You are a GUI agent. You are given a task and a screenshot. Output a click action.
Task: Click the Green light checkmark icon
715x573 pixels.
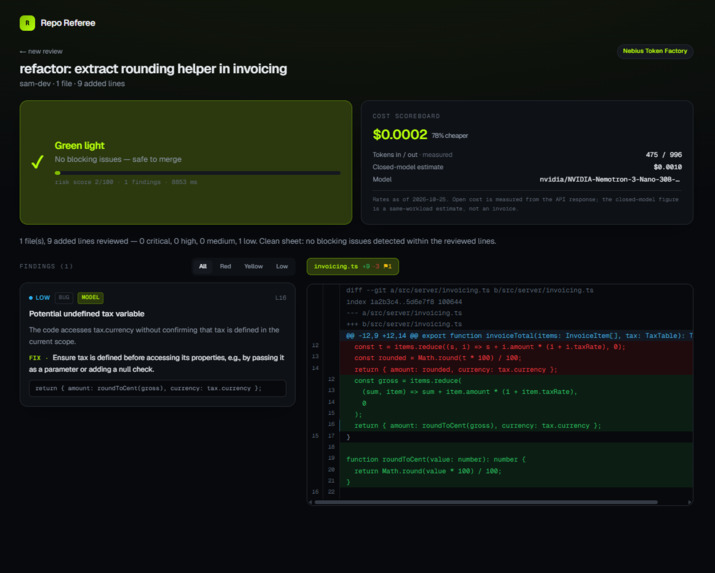37,162
